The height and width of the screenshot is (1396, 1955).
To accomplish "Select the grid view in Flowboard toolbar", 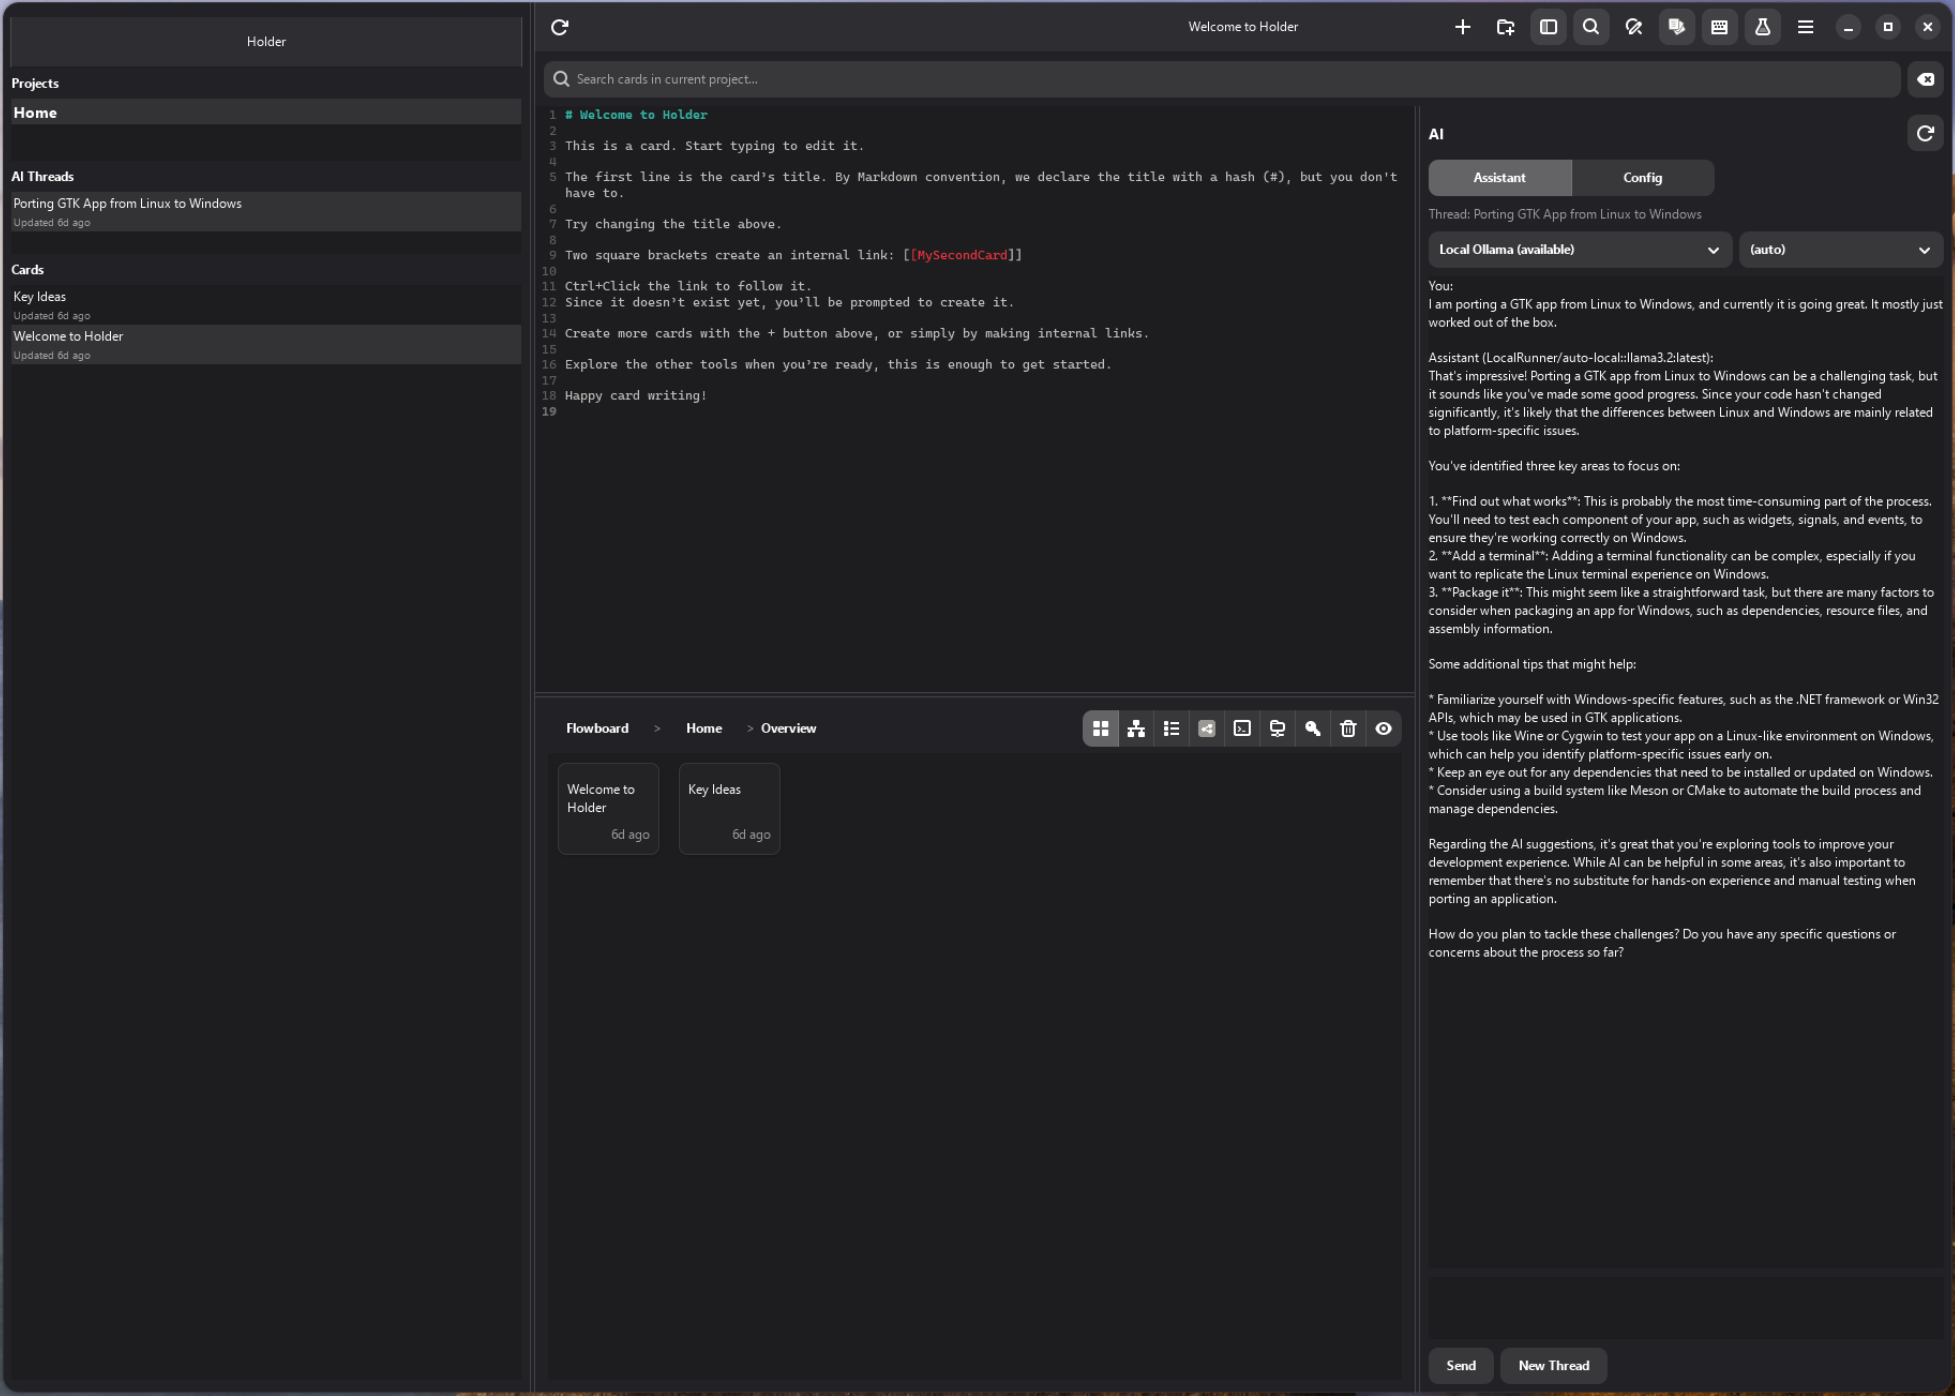I will click(x=1101, y=729).
